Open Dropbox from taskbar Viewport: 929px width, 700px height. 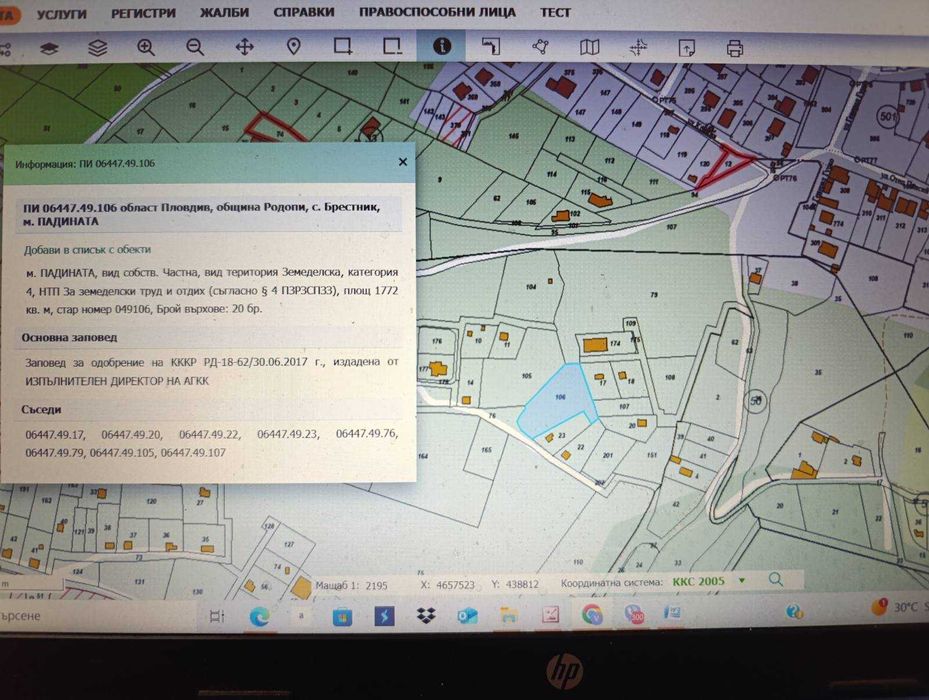point(426,616)
